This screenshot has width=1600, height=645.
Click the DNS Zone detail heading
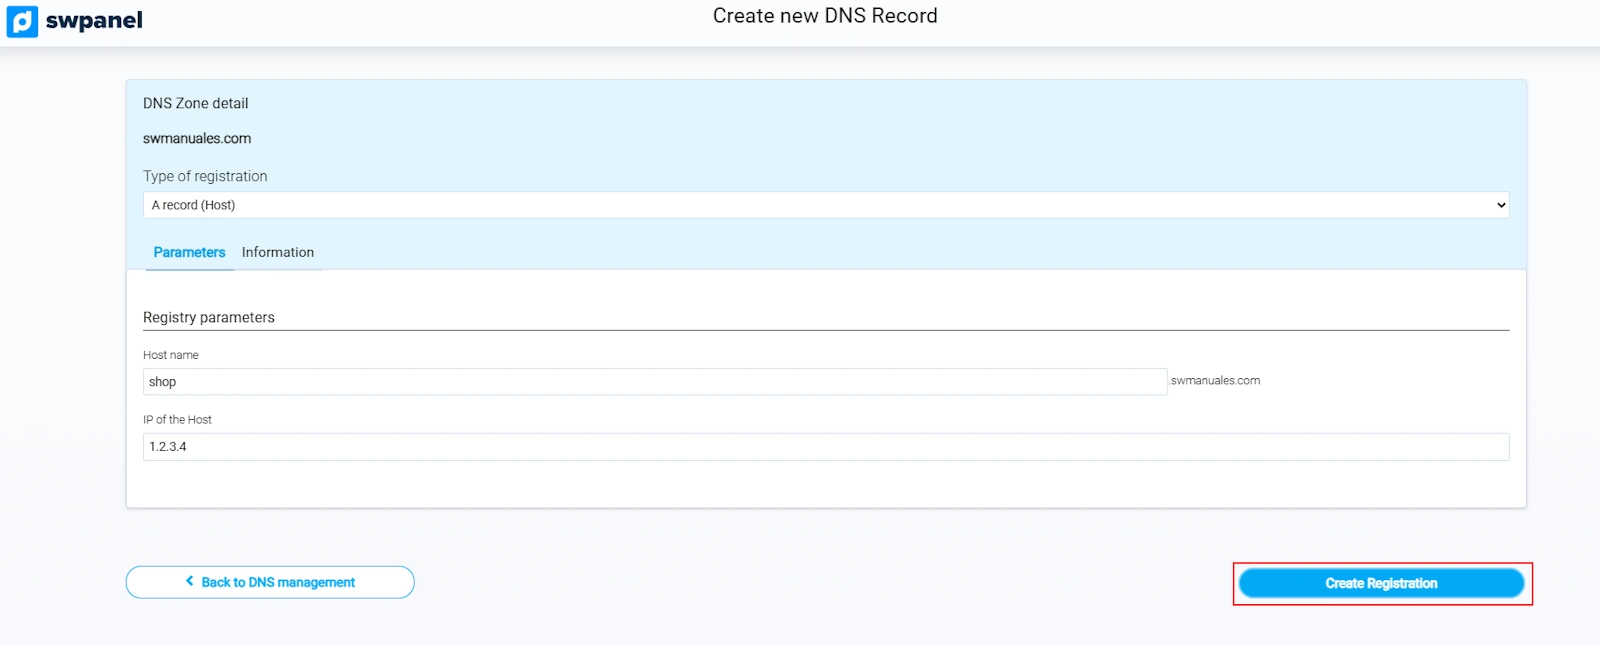(x=195, y=103)
